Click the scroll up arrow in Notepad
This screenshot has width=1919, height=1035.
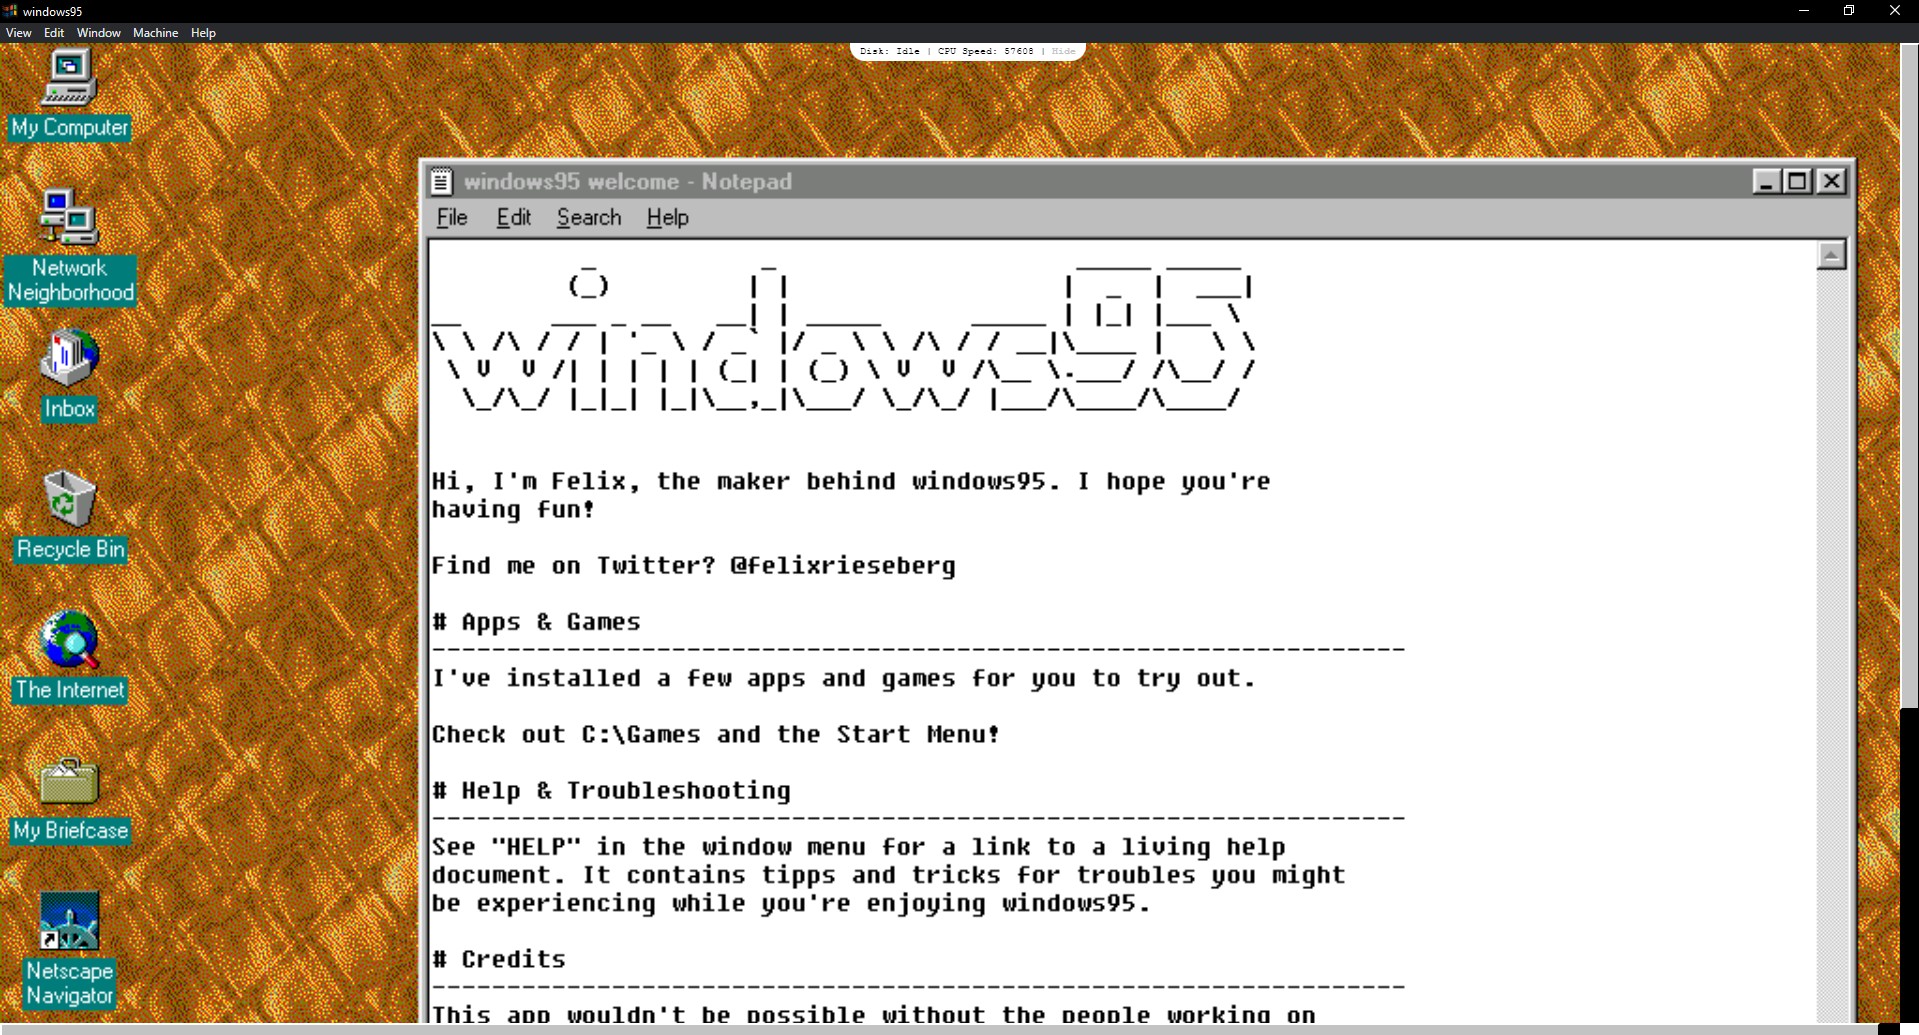point(1832,254)
